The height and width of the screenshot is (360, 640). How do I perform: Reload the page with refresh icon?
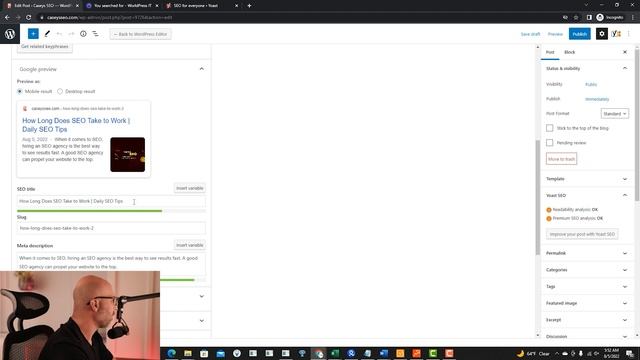click(29, 18)
